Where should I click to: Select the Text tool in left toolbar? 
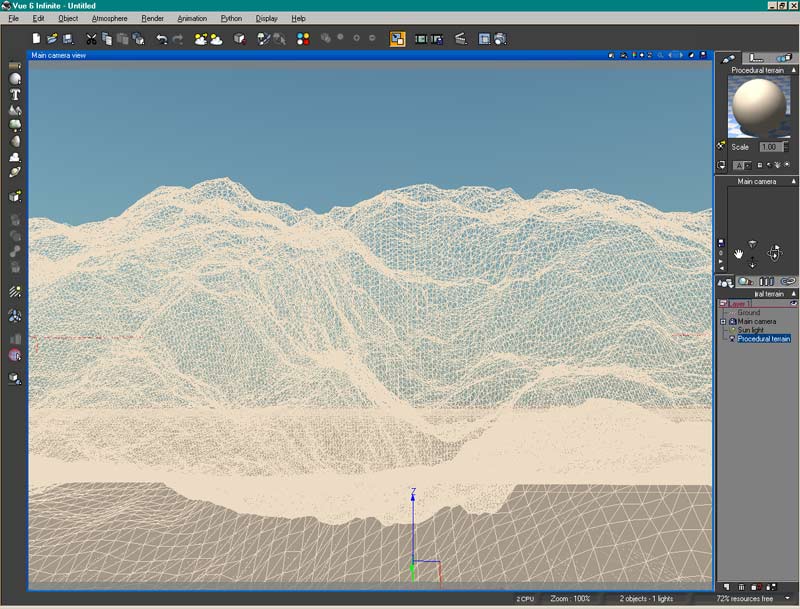[x=15, y=94]
